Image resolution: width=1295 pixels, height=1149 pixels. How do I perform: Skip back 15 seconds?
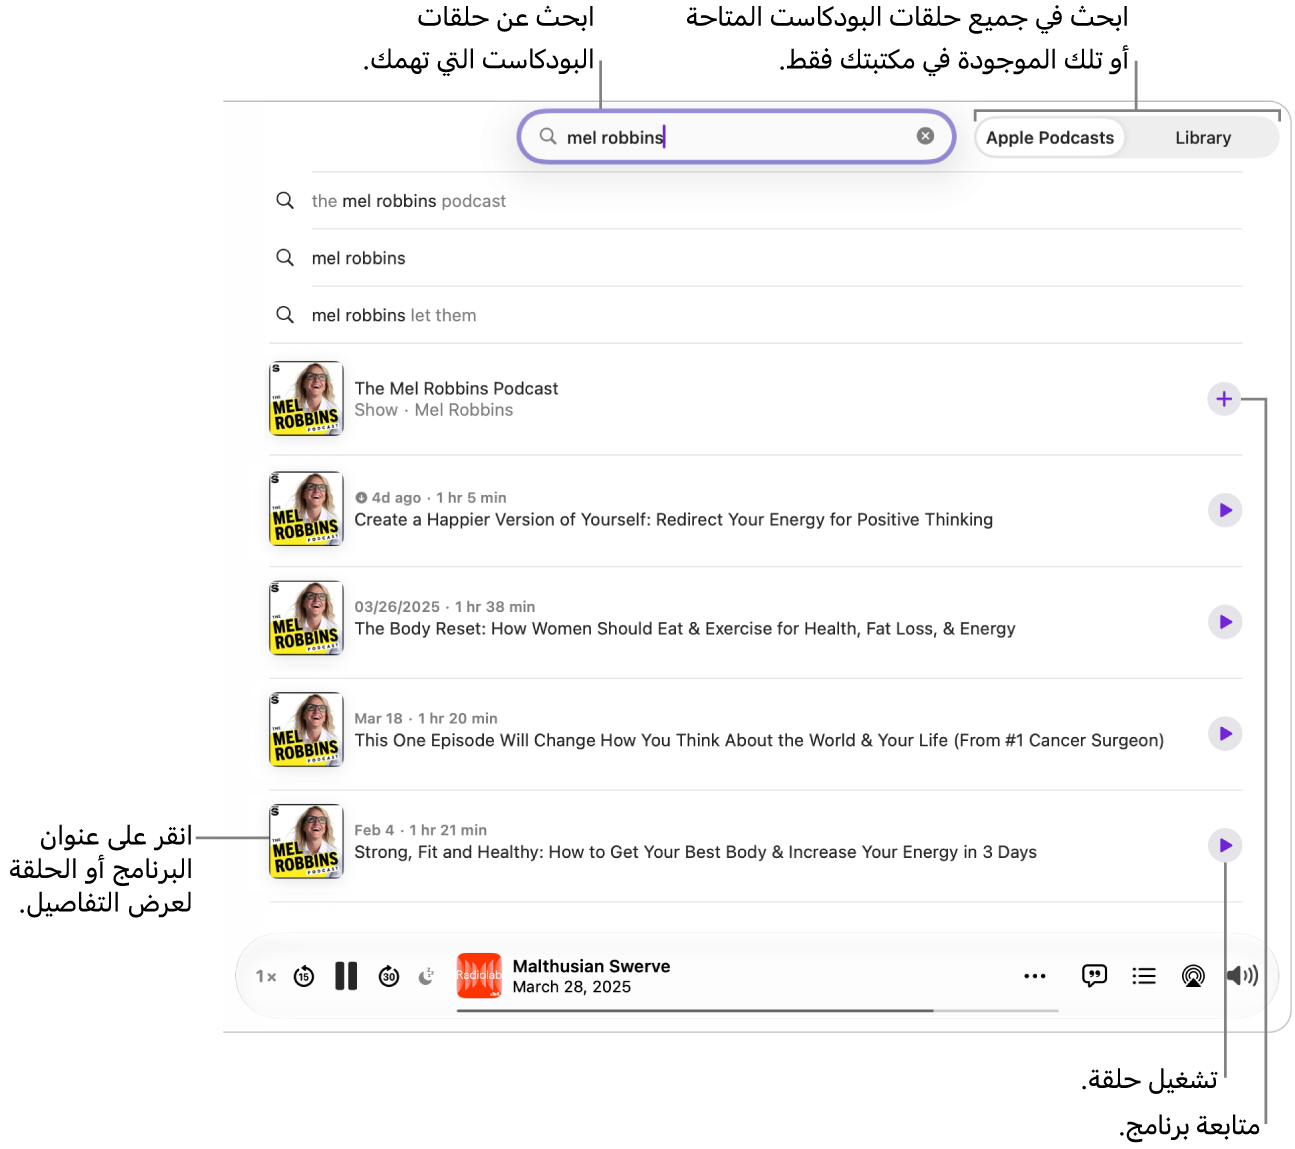coord(304,976)
